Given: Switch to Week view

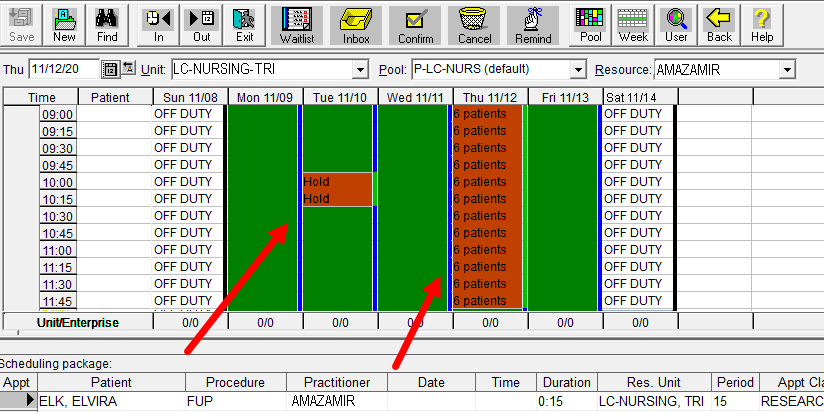Looking at the screenshot, I should 633,25.
